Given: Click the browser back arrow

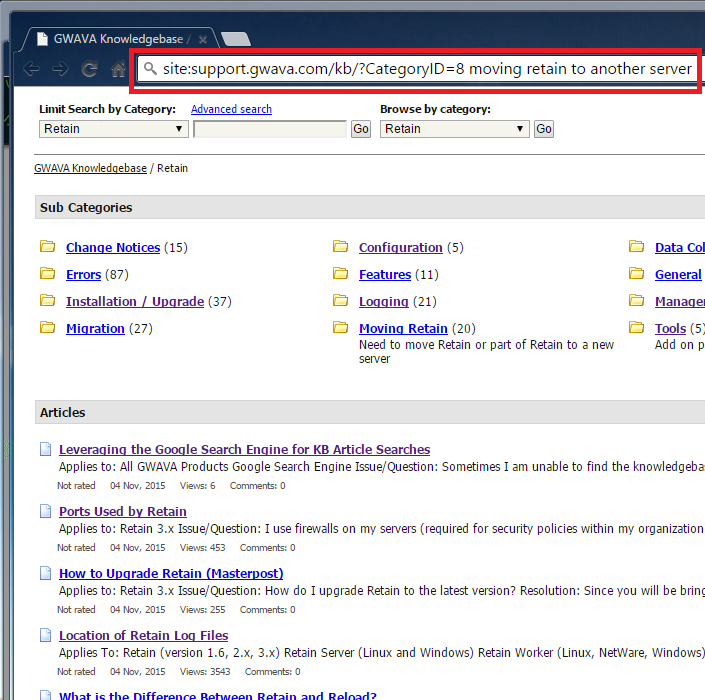Looking at the screenshot, I should tap(31, 69).
